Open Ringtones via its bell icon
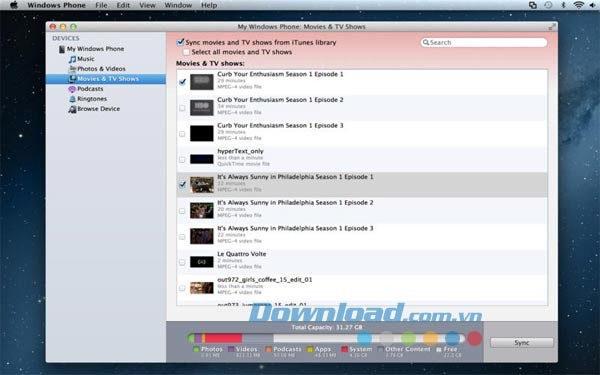 [72, 99]
